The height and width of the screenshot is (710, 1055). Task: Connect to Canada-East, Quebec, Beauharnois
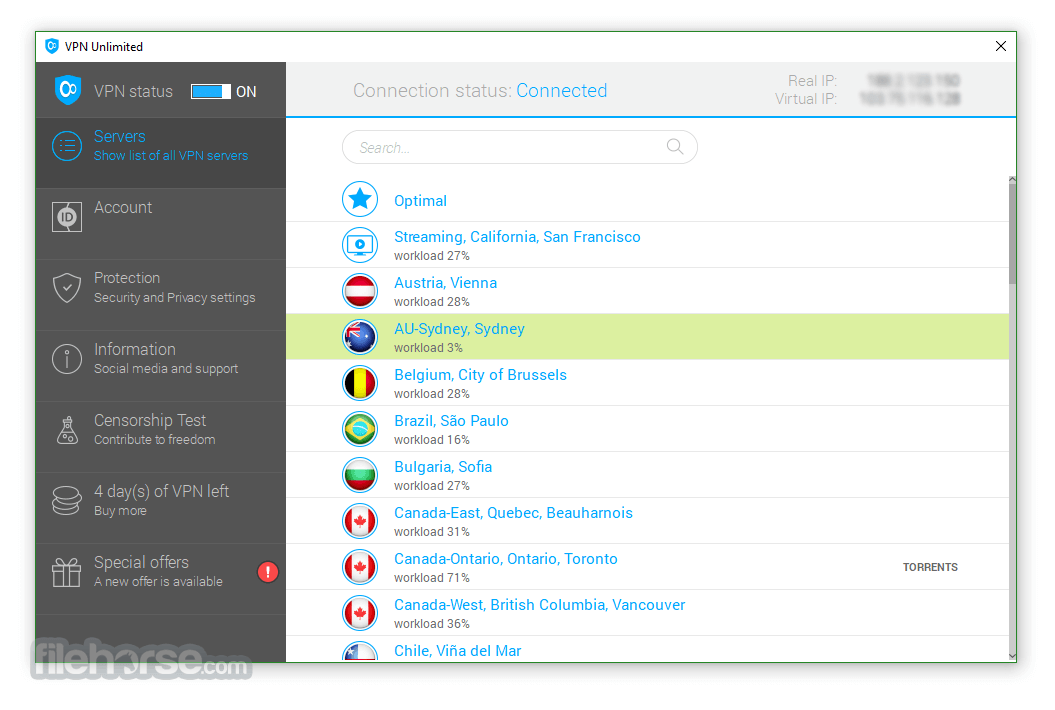(x=647, y=521)
